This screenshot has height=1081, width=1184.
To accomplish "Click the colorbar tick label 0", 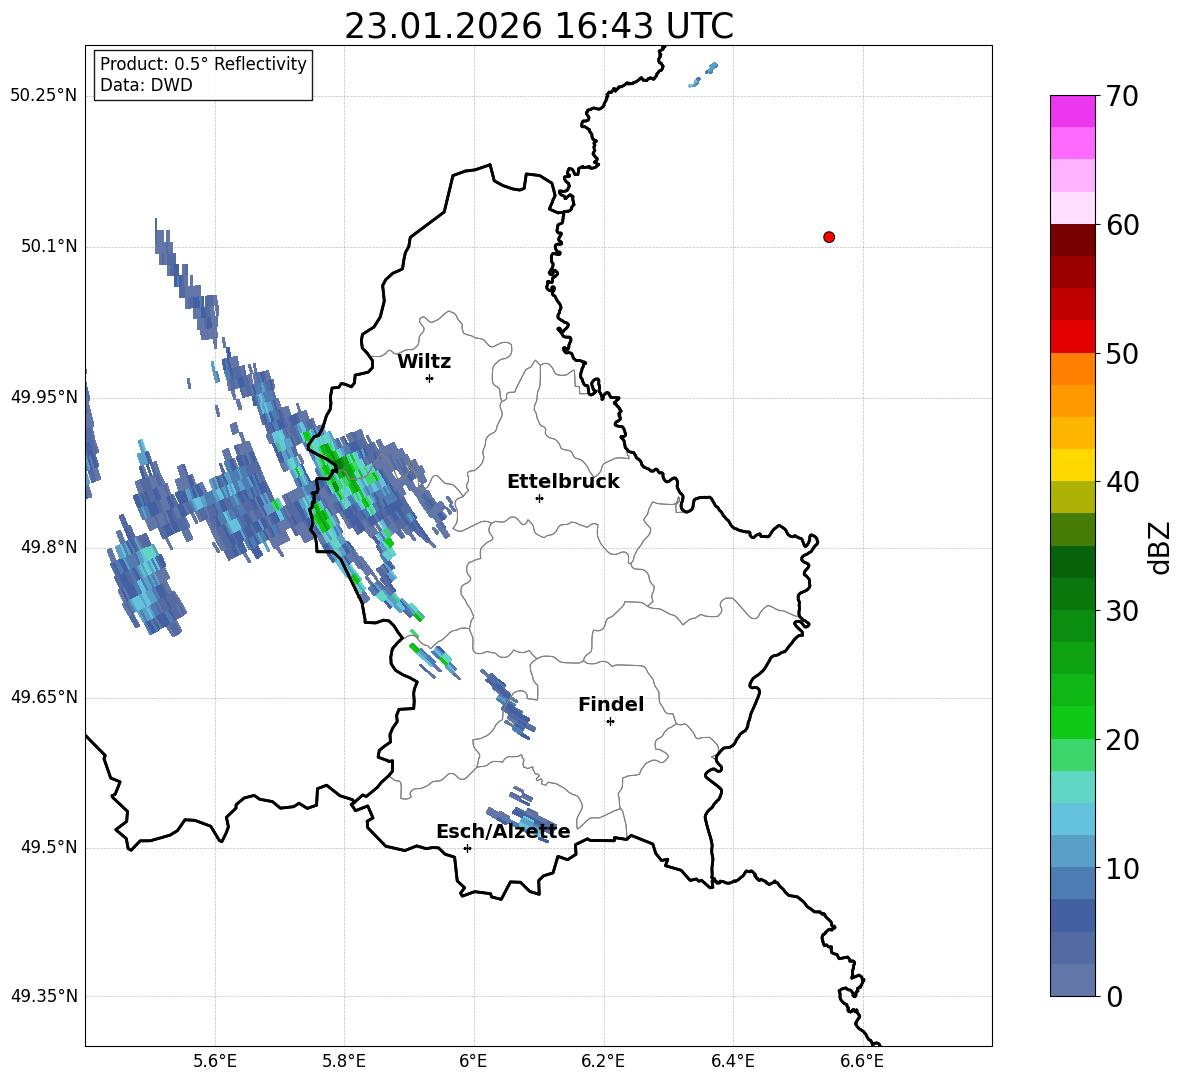I will (x=1114, y=996).
